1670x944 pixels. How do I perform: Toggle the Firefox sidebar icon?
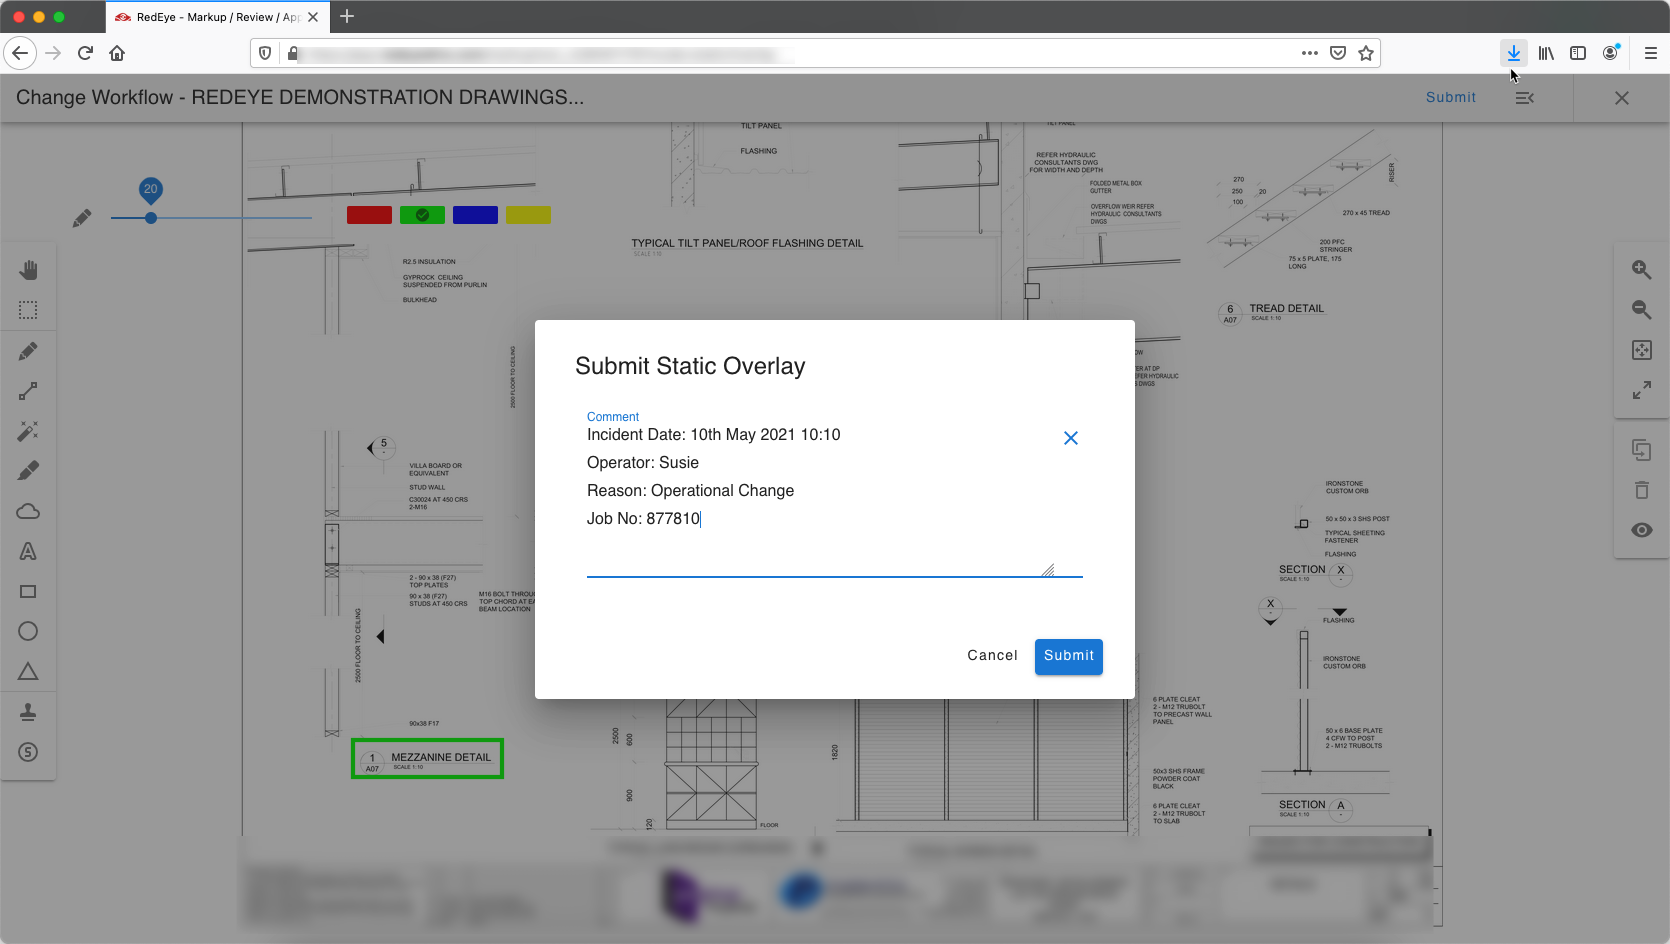coord(1578,53)
